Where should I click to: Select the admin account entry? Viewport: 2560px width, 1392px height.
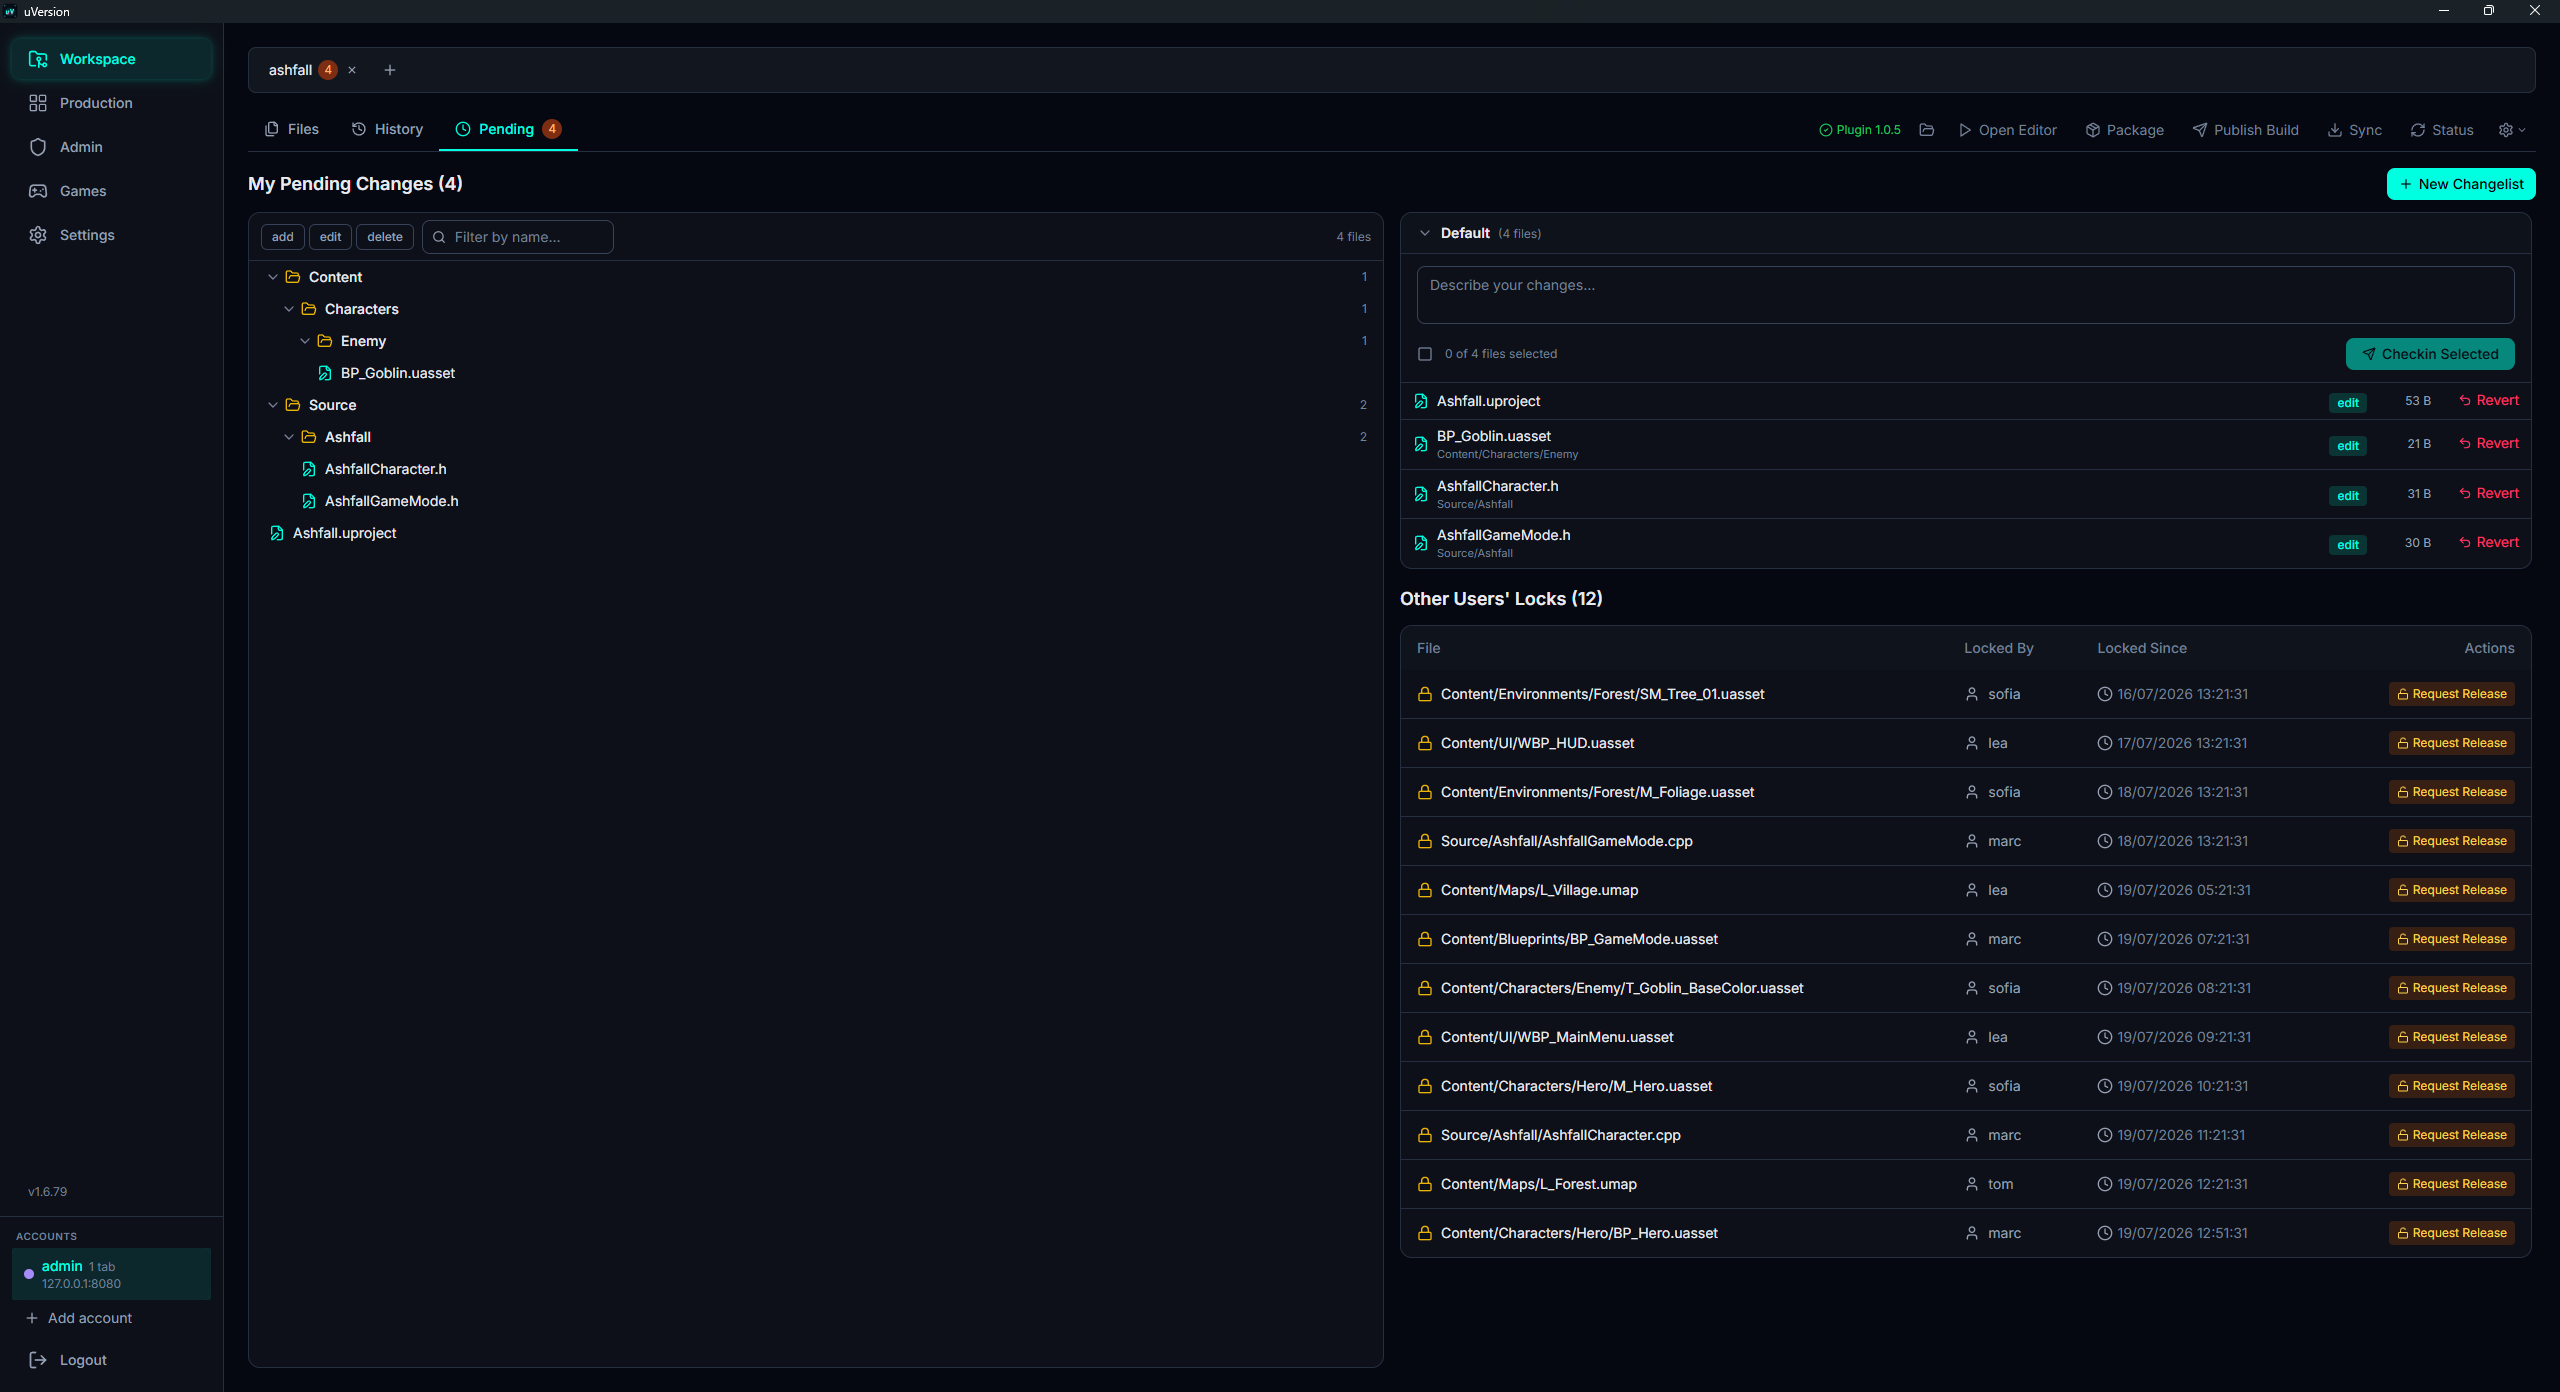(x=111, y=1274)
